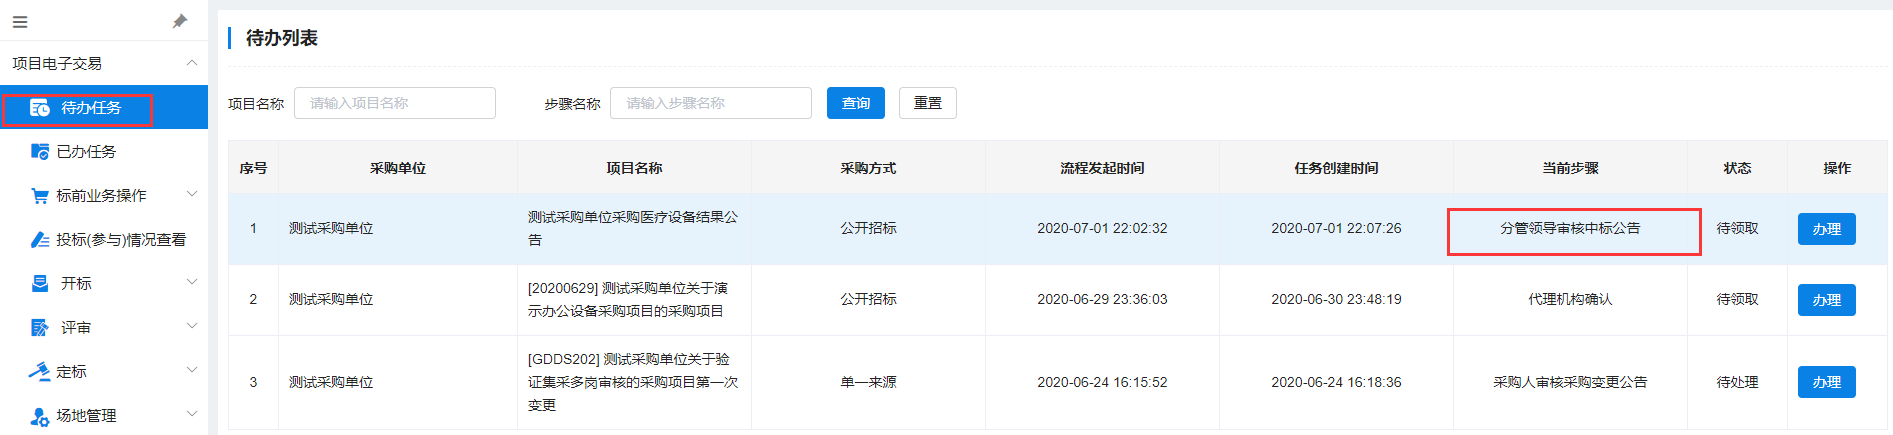Viewport: 1893px width, 435px height.
Task: Select the 待办任务 menu item
Action: 91,108
